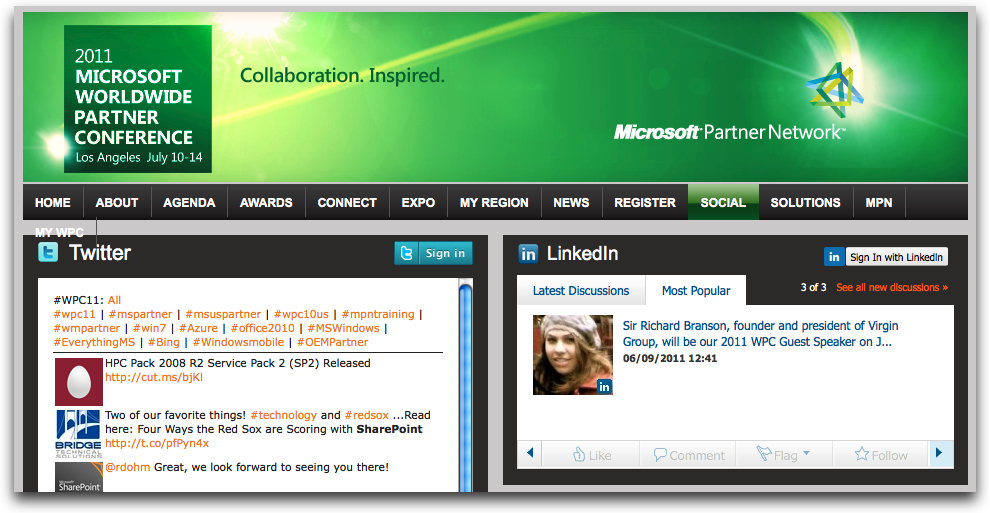
Task: Switch to the Latest Discussions tab
Action: coord(581,290)
